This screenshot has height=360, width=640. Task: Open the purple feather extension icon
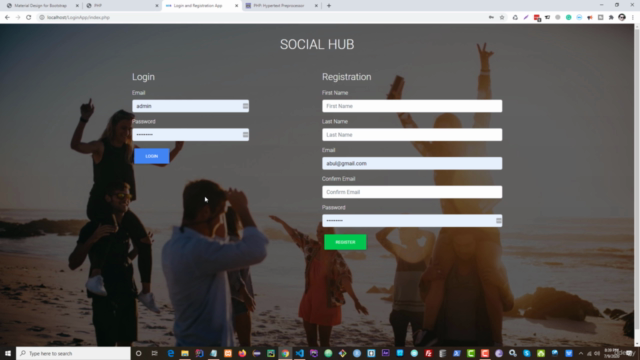526,18
